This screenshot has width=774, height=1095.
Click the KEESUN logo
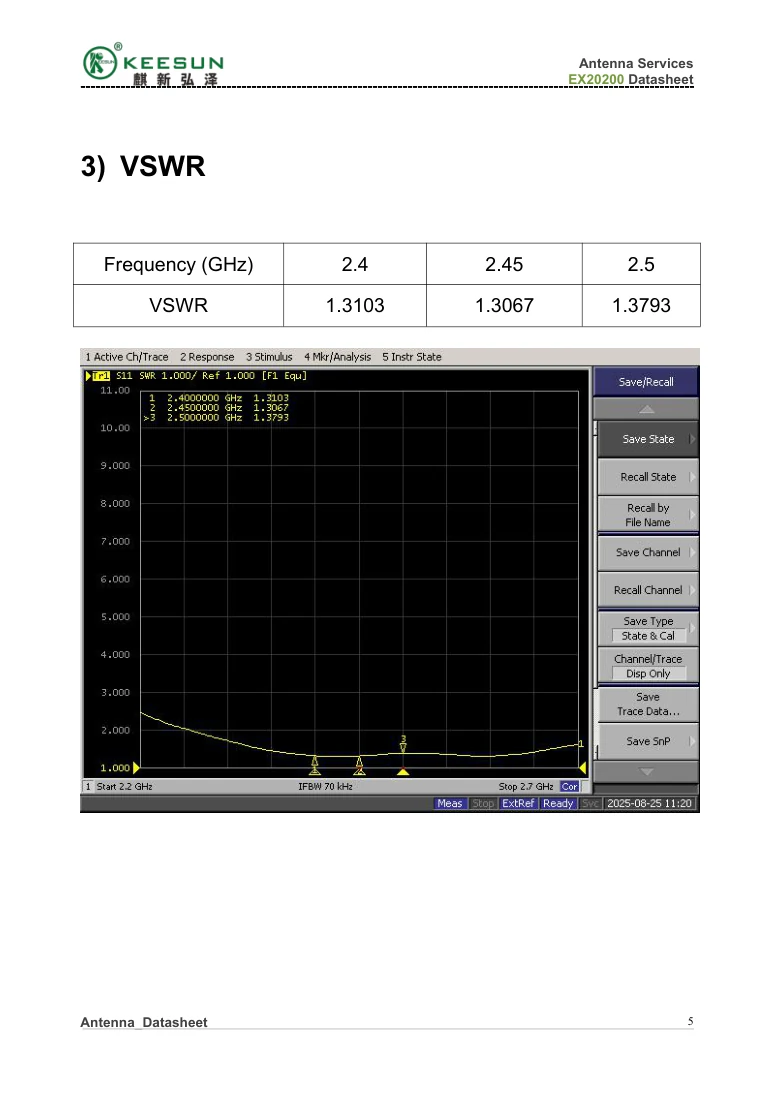click(x=153, y=65)
